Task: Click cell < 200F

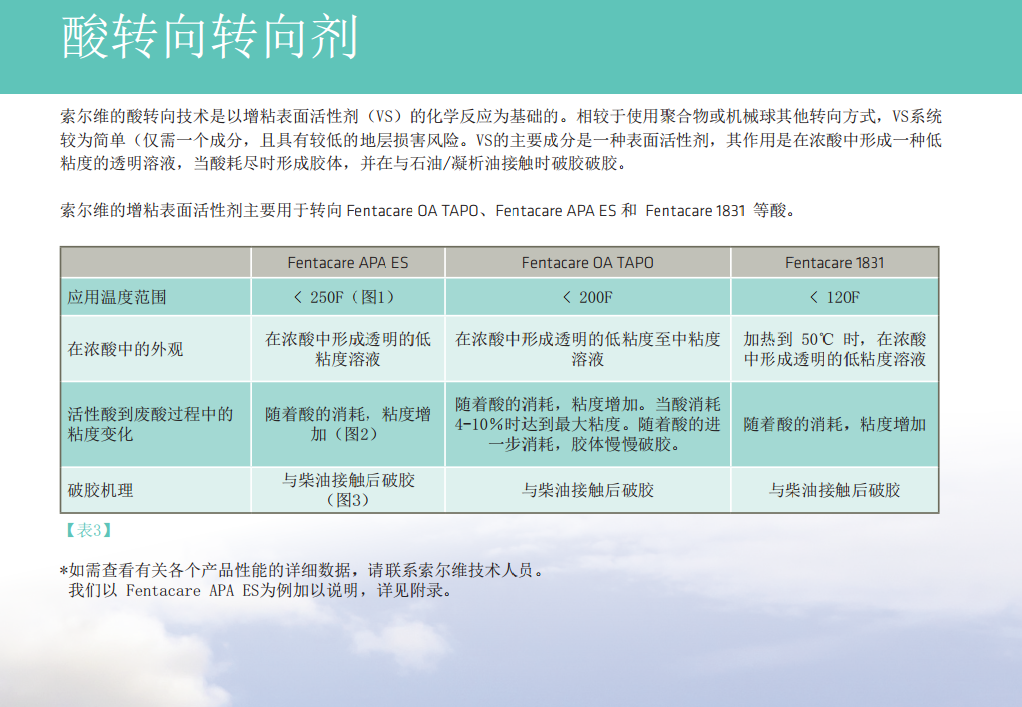Action: (587, 297)
